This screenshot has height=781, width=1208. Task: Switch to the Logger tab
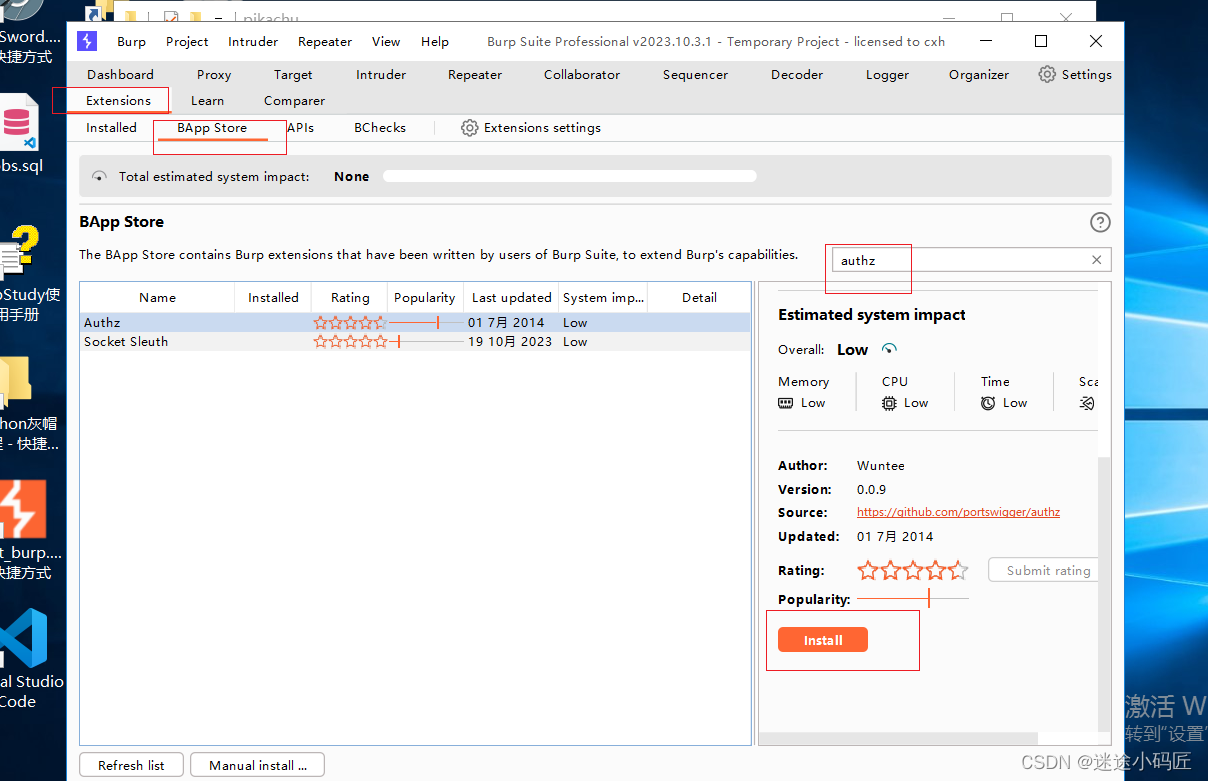point(887,74)
